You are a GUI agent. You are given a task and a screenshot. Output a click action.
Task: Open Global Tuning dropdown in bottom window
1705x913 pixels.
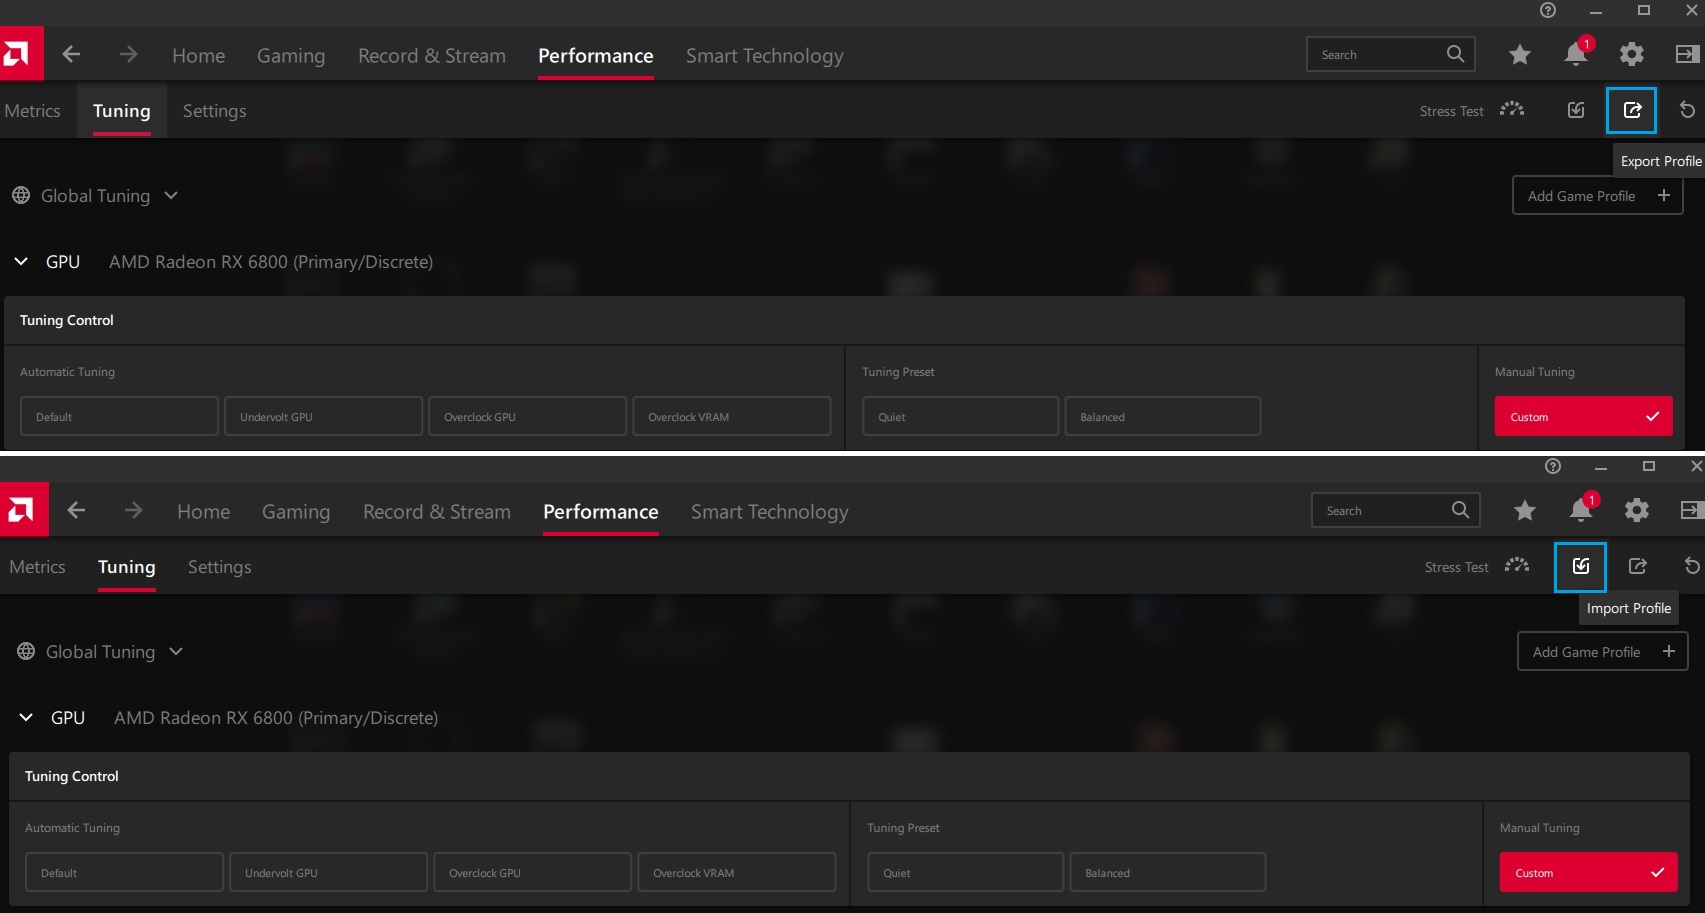[100, 652]
